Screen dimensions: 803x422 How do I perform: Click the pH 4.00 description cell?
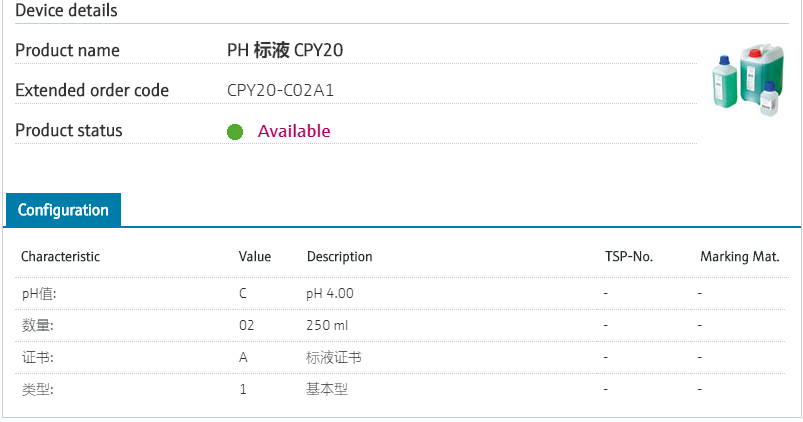coord(330,294)
